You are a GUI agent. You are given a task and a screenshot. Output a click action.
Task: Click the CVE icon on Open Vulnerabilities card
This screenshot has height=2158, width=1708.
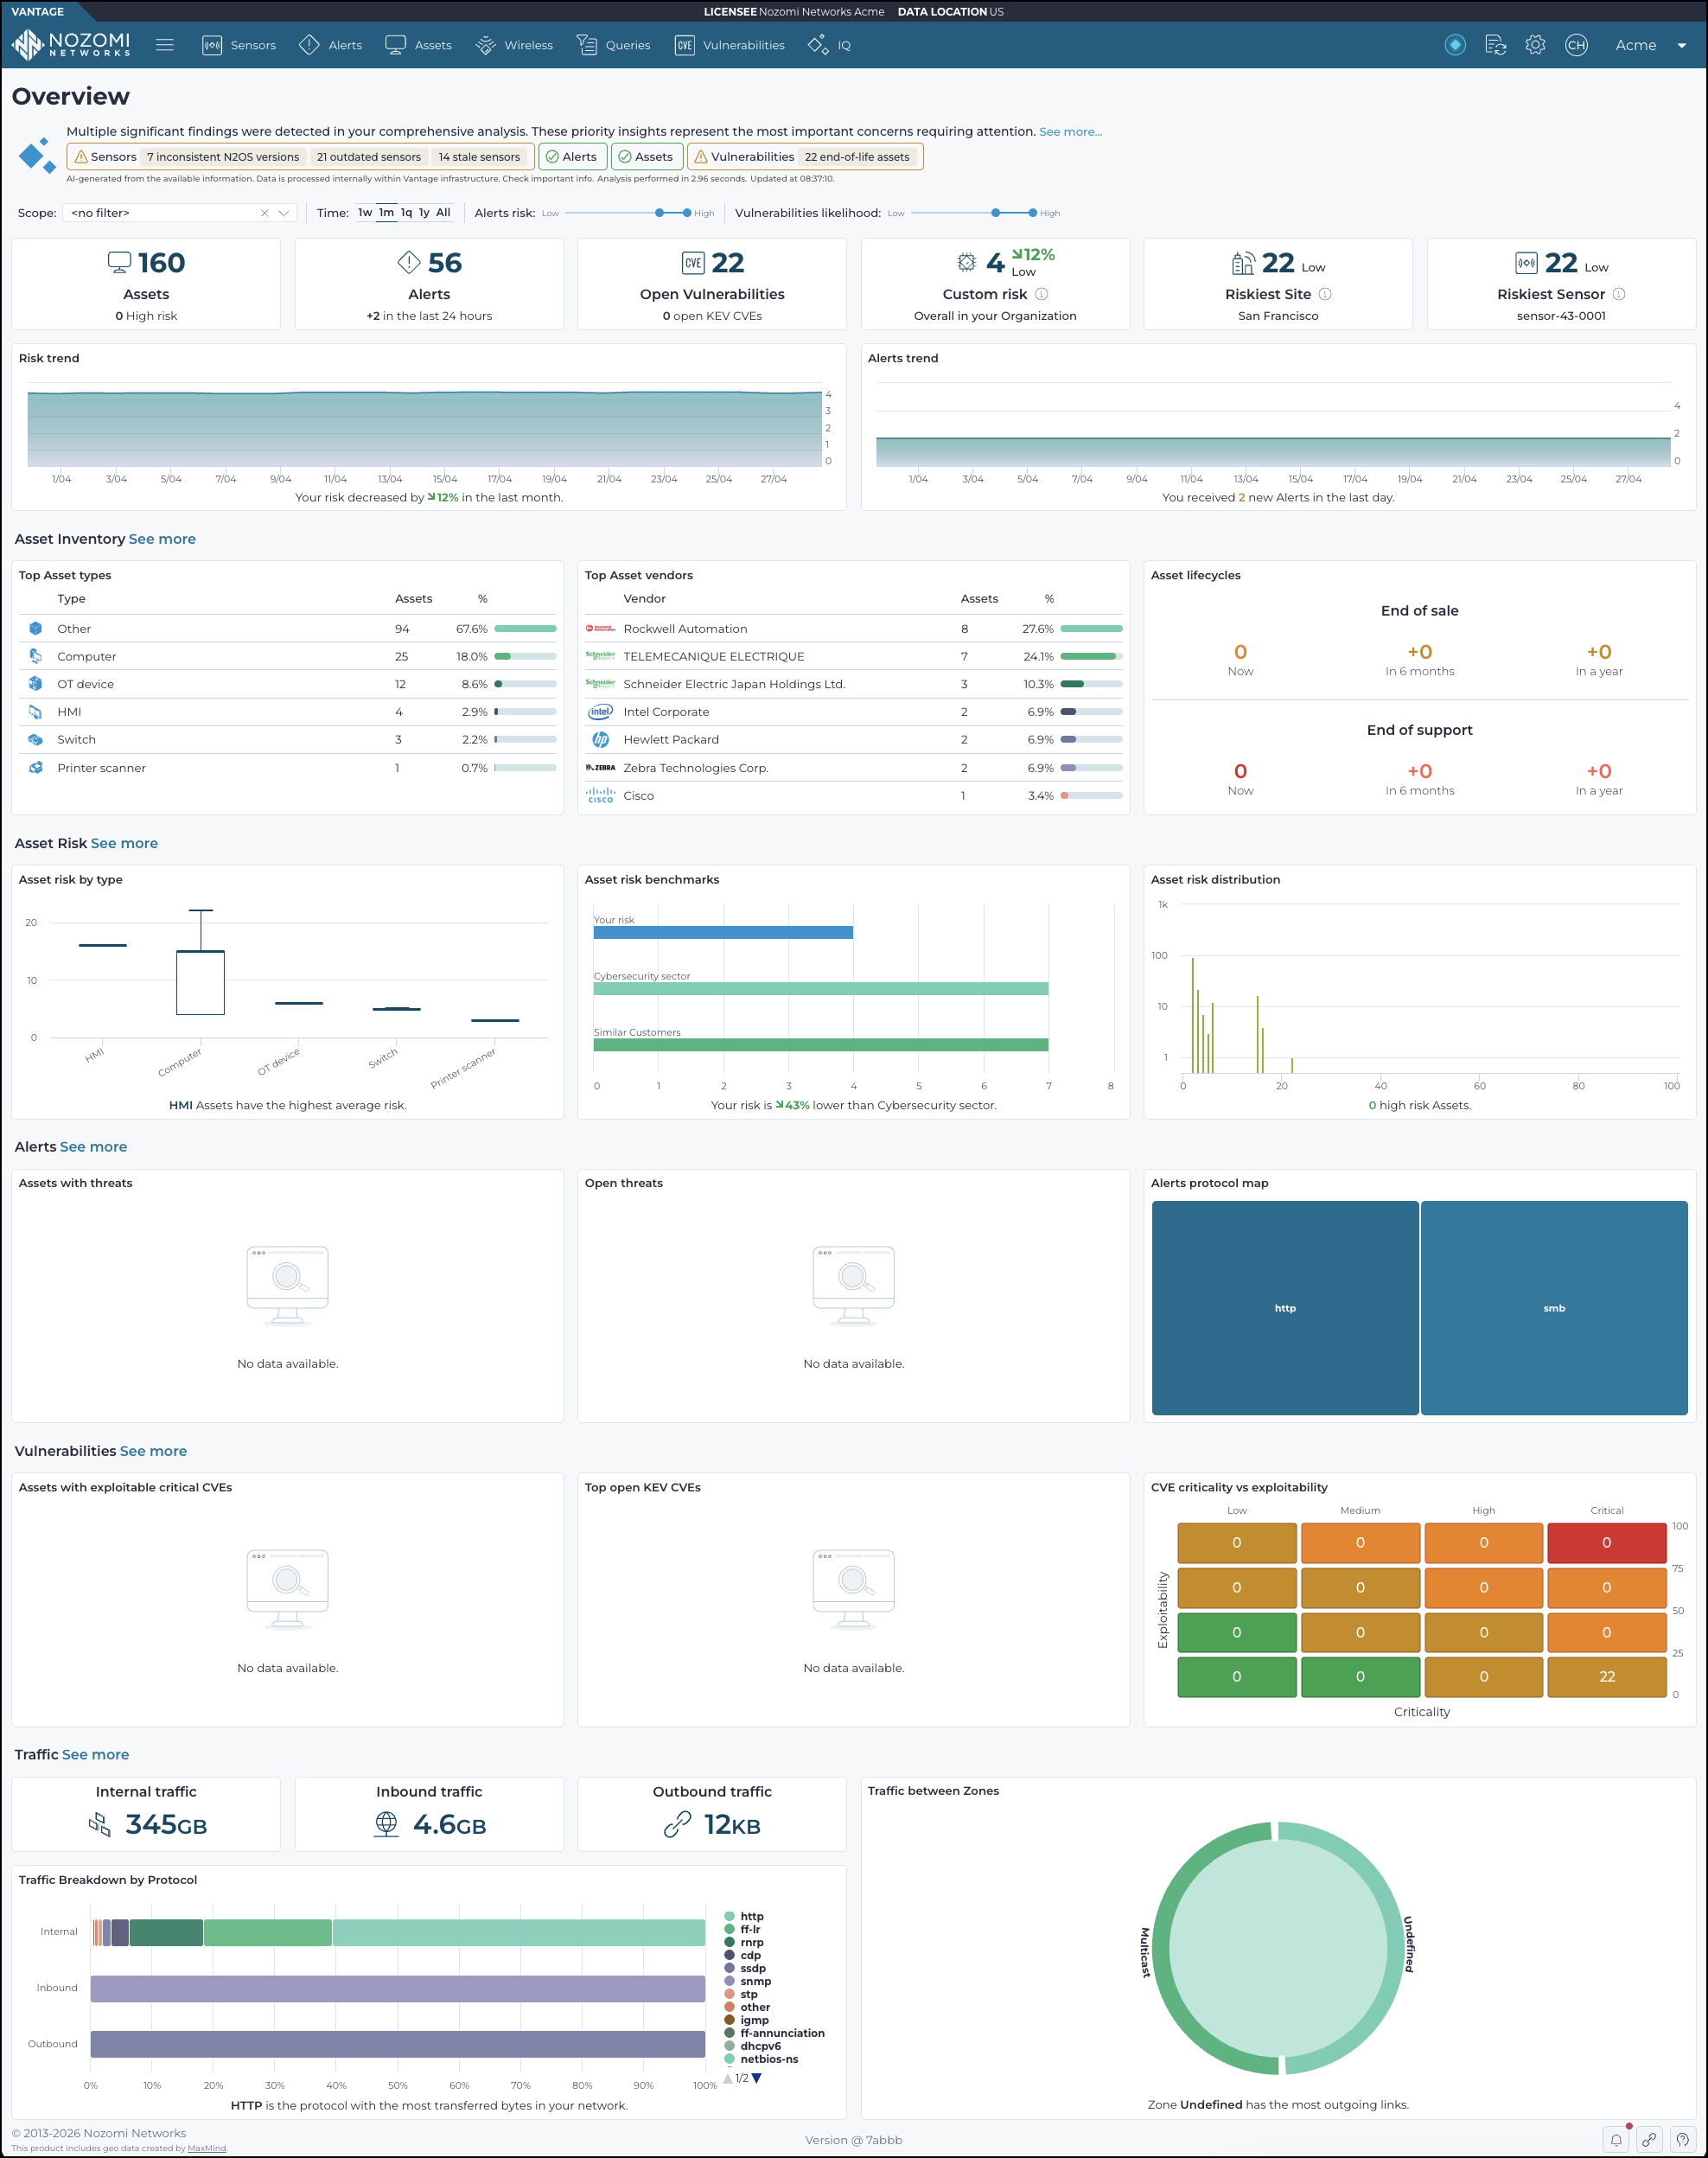[693, 263]
